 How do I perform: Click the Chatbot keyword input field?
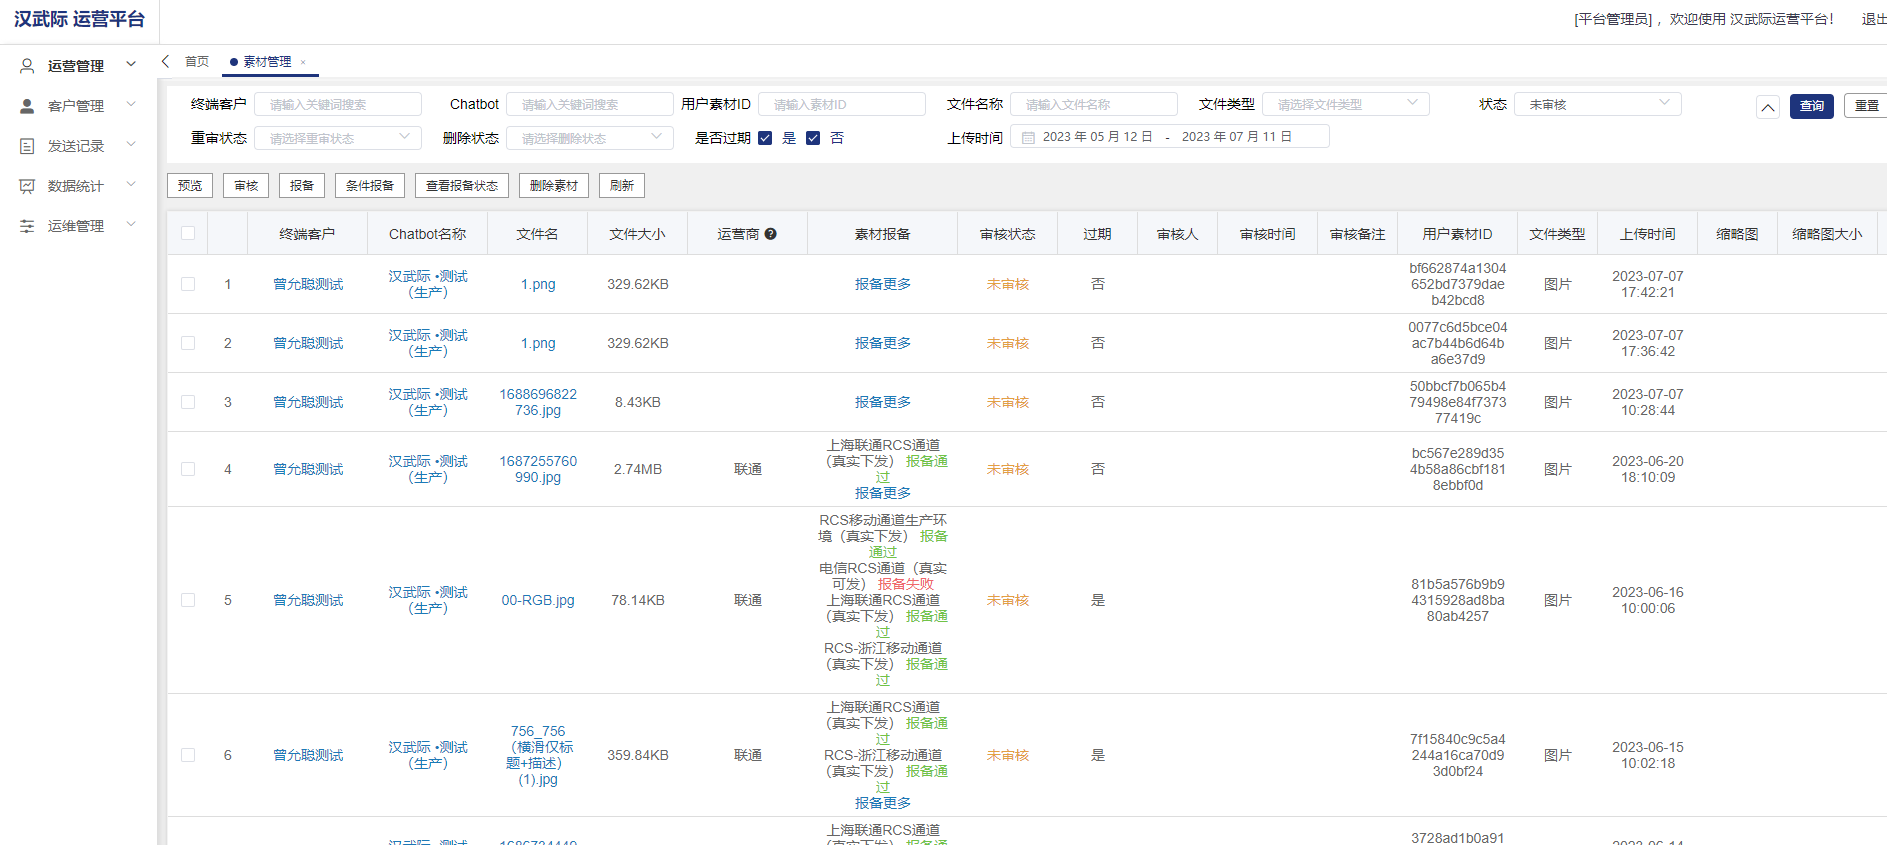click(590, 104)
